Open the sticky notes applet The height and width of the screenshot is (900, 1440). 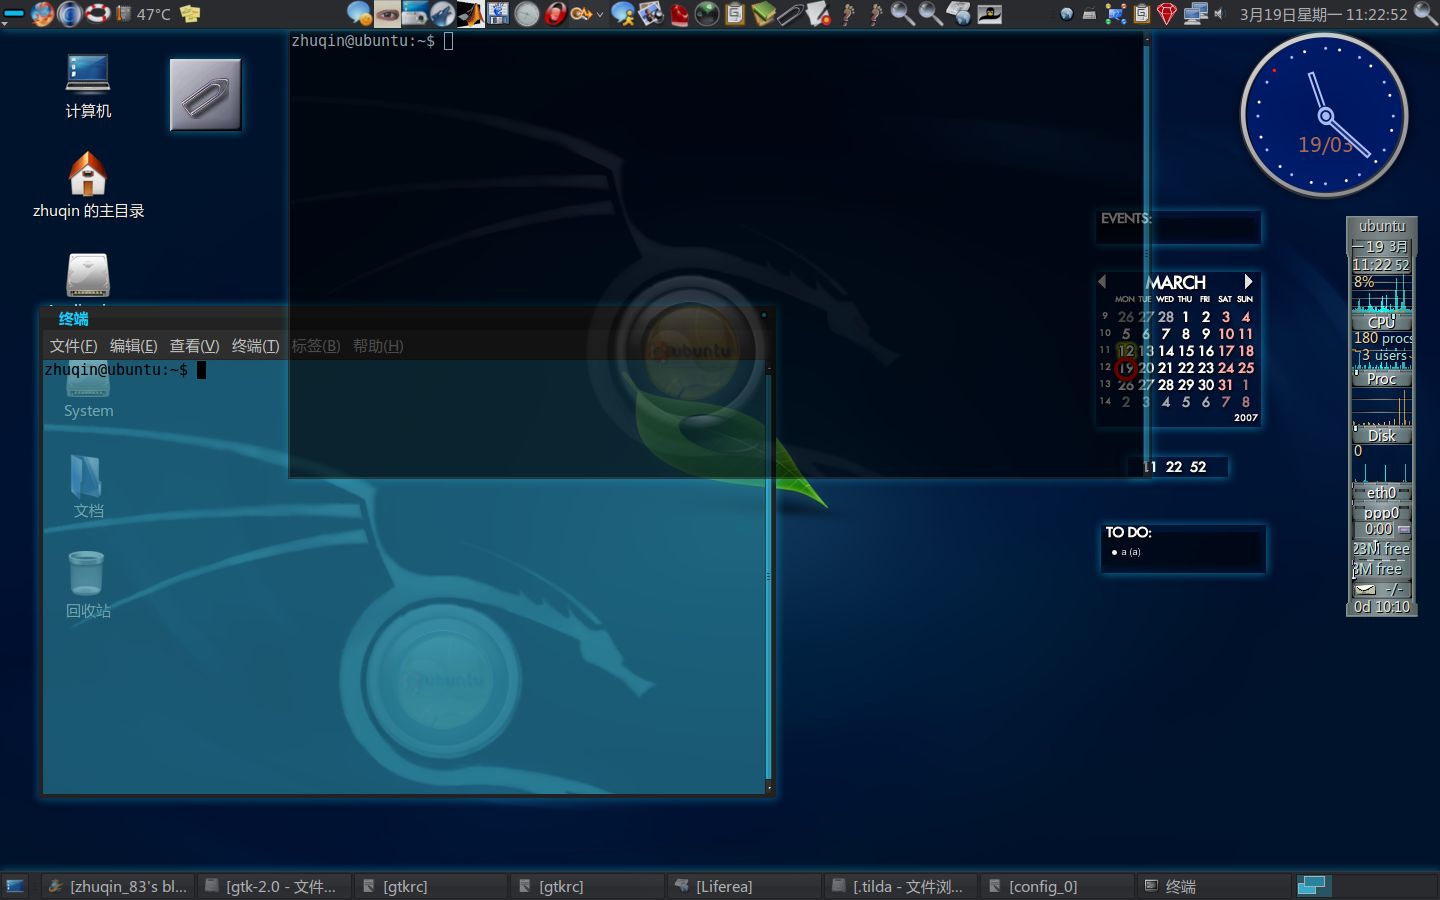point(190,14)
